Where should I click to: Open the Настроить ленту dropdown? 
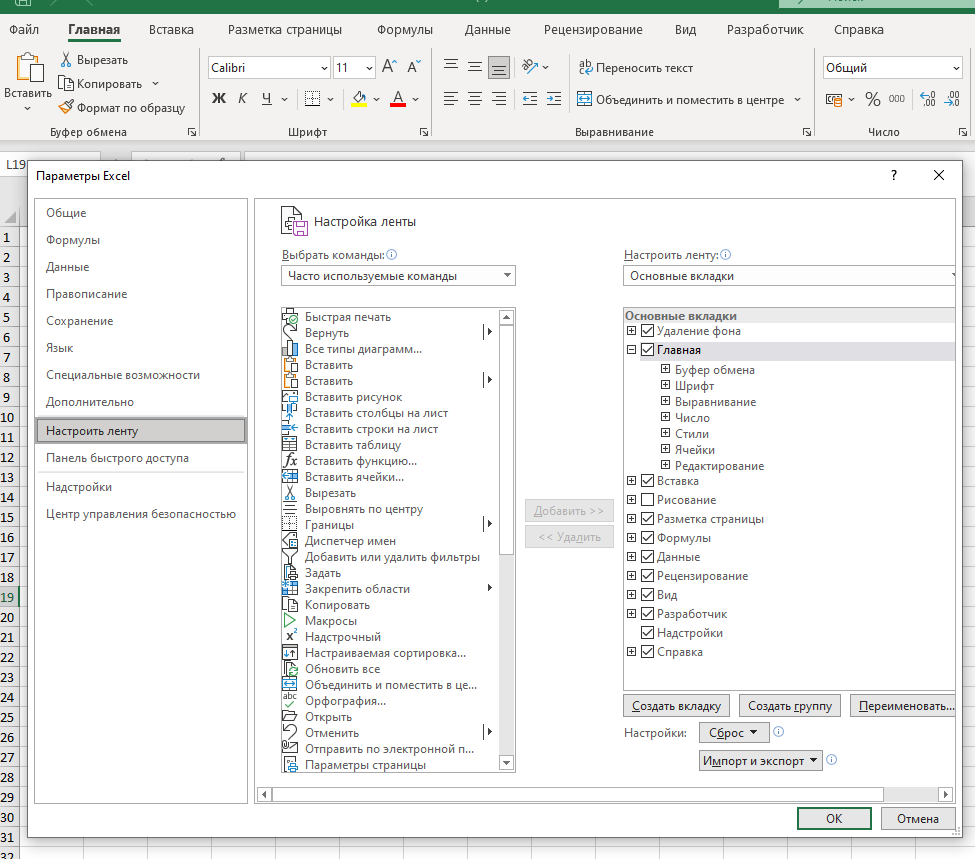pyautogui.click(x=788, y=276)
